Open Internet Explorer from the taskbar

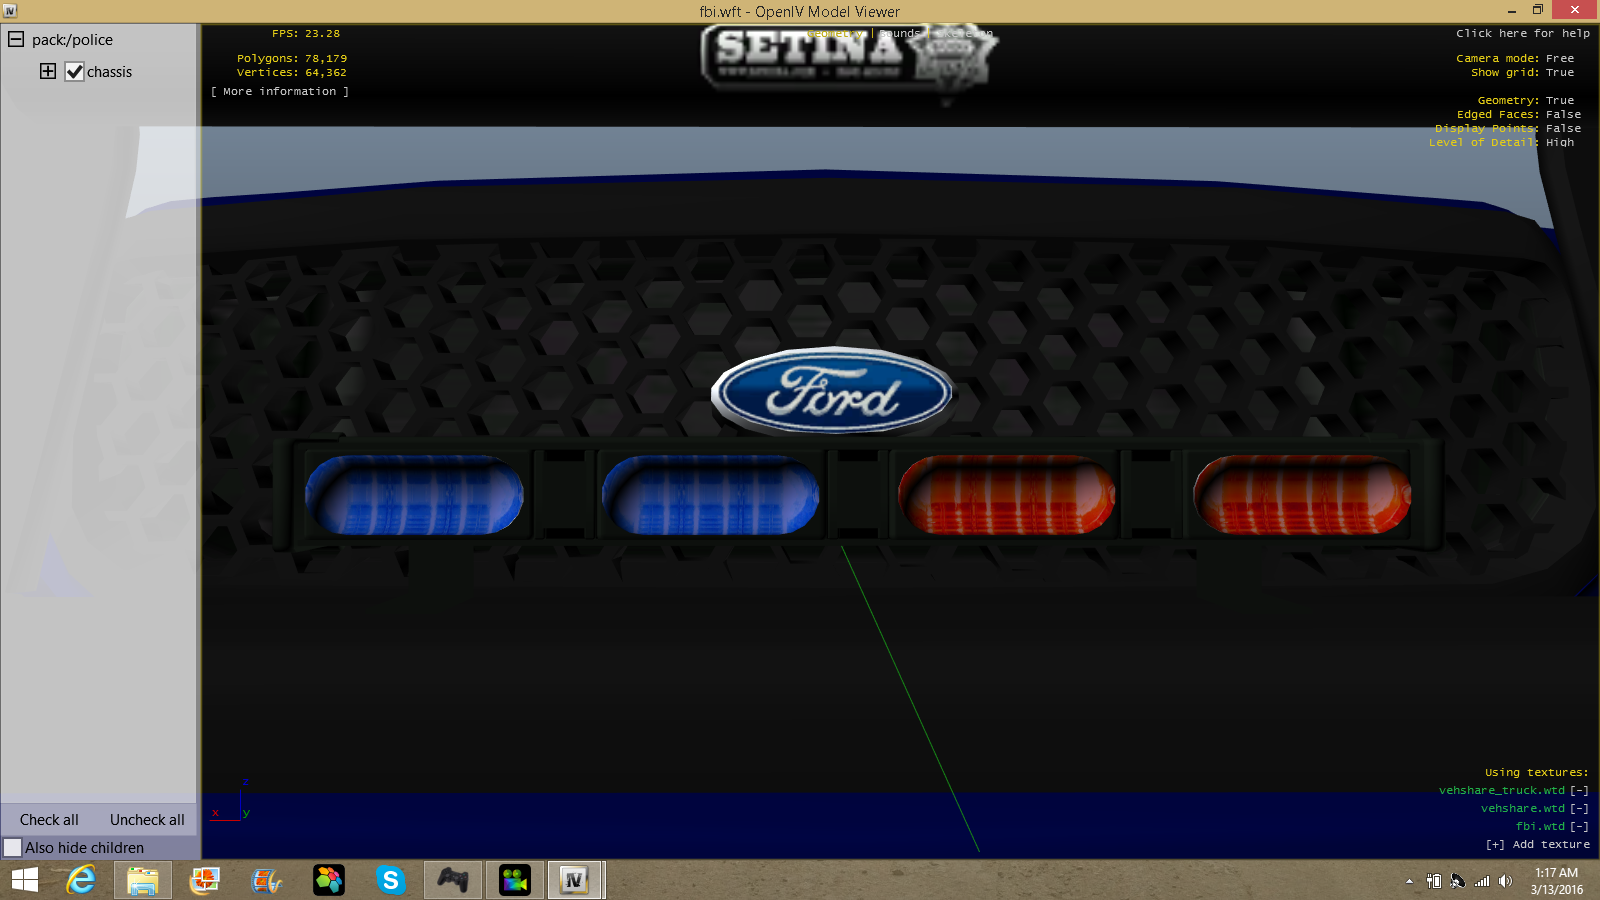81,880
